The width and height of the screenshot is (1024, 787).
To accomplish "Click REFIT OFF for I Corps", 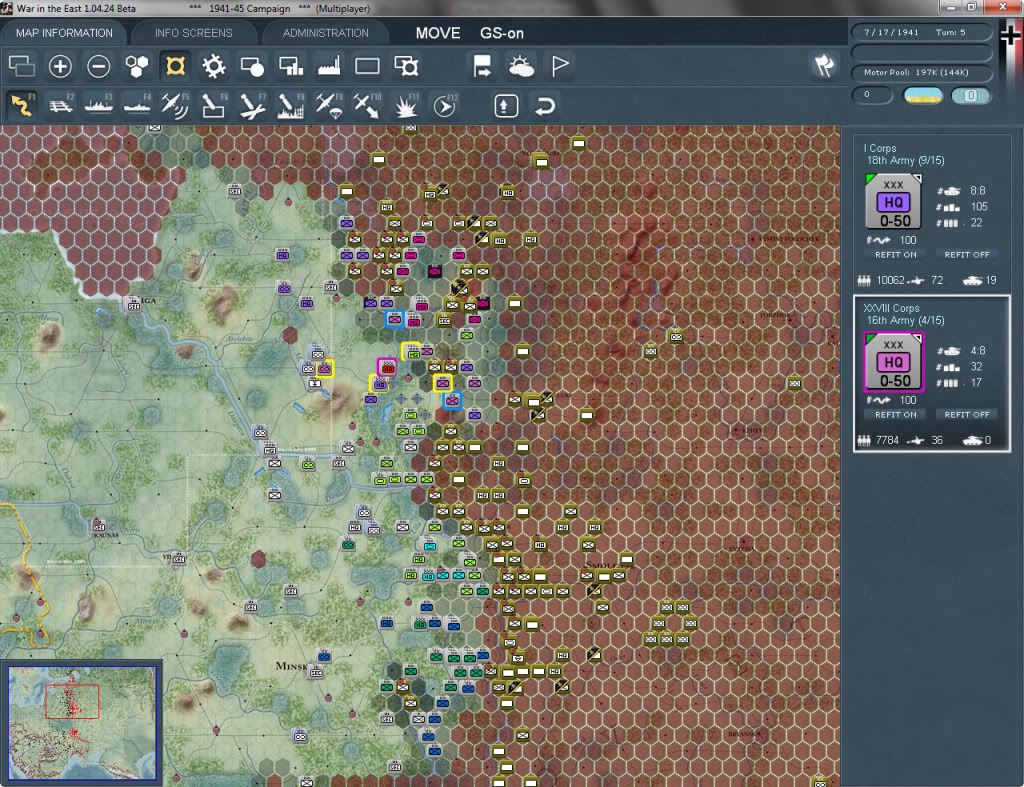I will (967, 255).
